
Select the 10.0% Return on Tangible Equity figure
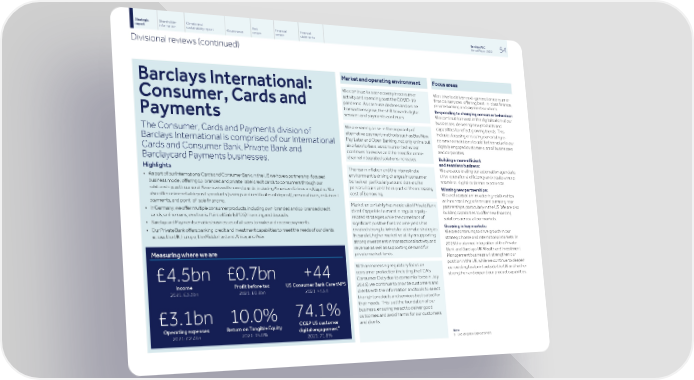pyautogui.click(x=254, y=316)
